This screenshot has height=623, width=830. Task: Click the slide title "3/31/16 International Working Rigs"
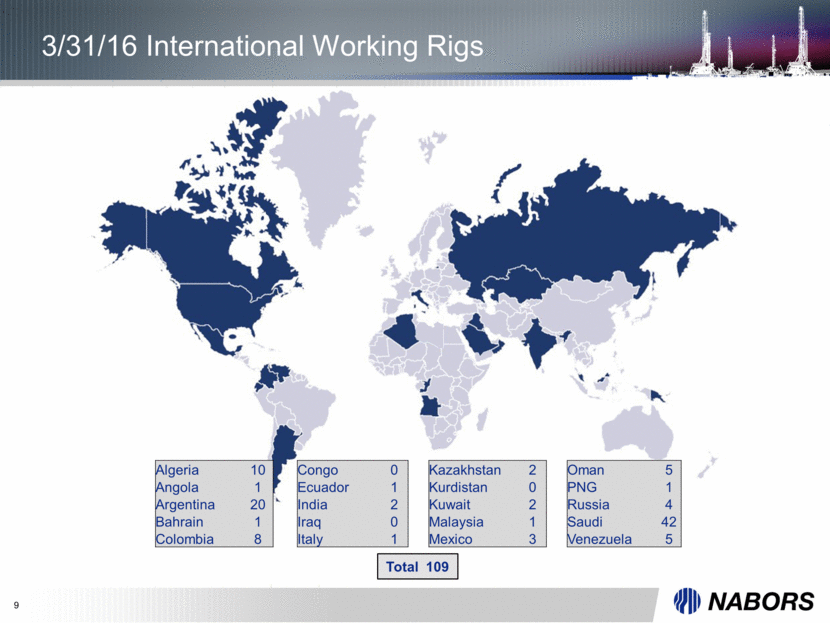248,45
